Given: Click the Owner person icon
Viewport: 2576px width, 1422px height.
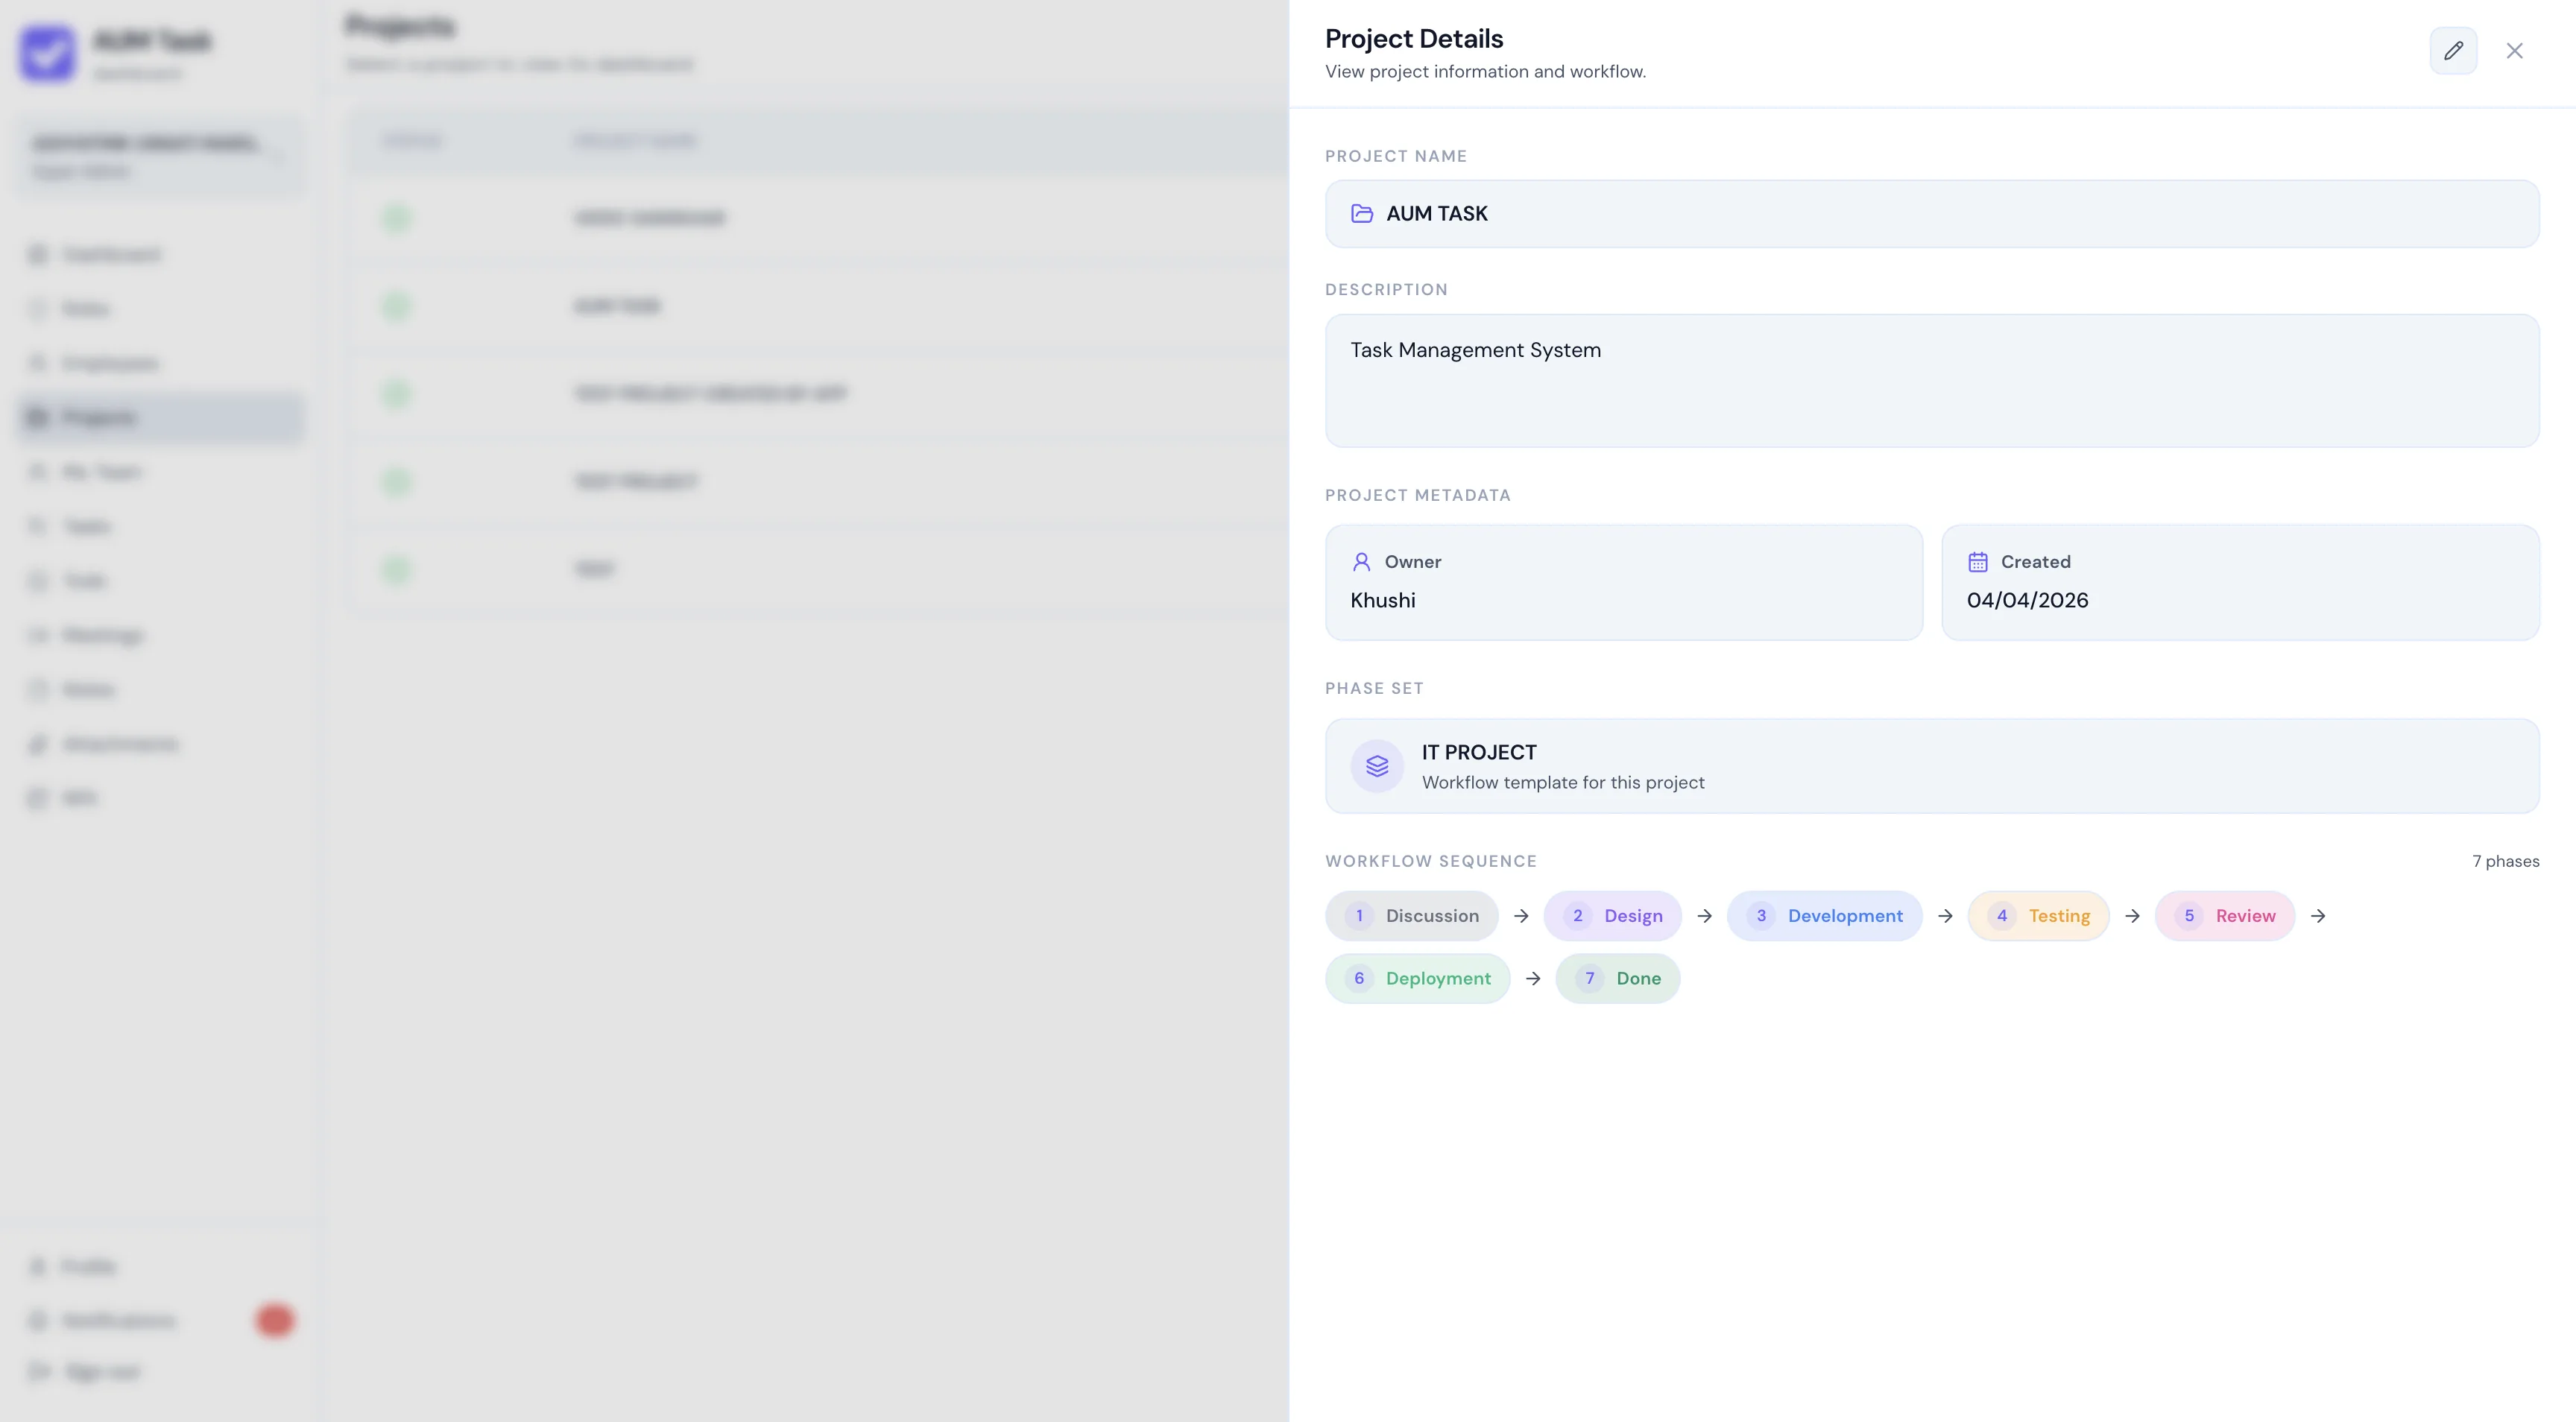Looking at the screenshot, I should pyautogui.click(x=1361, y=562).
